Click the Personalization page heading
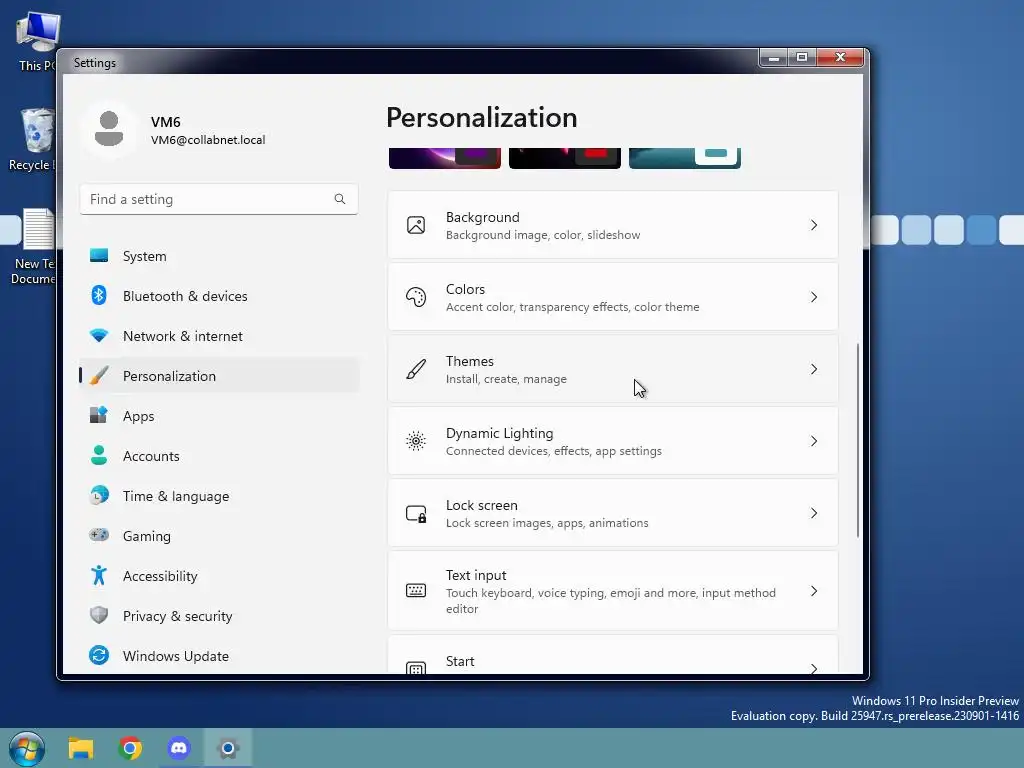The height and width of the screenshot is (768, 1024). coord(481,118)
